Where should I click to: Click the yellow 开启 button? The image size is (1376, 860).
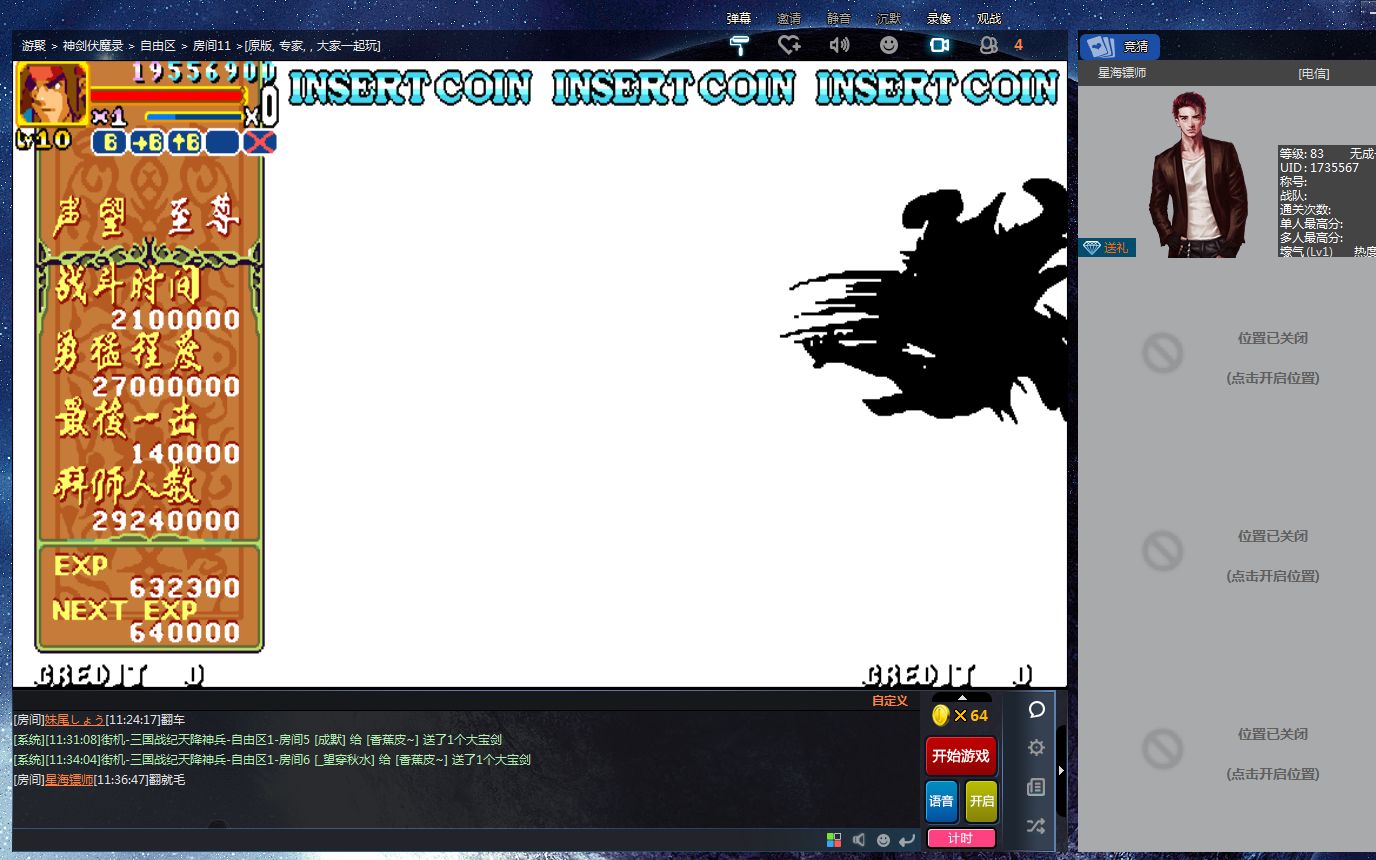coord(981,801)
